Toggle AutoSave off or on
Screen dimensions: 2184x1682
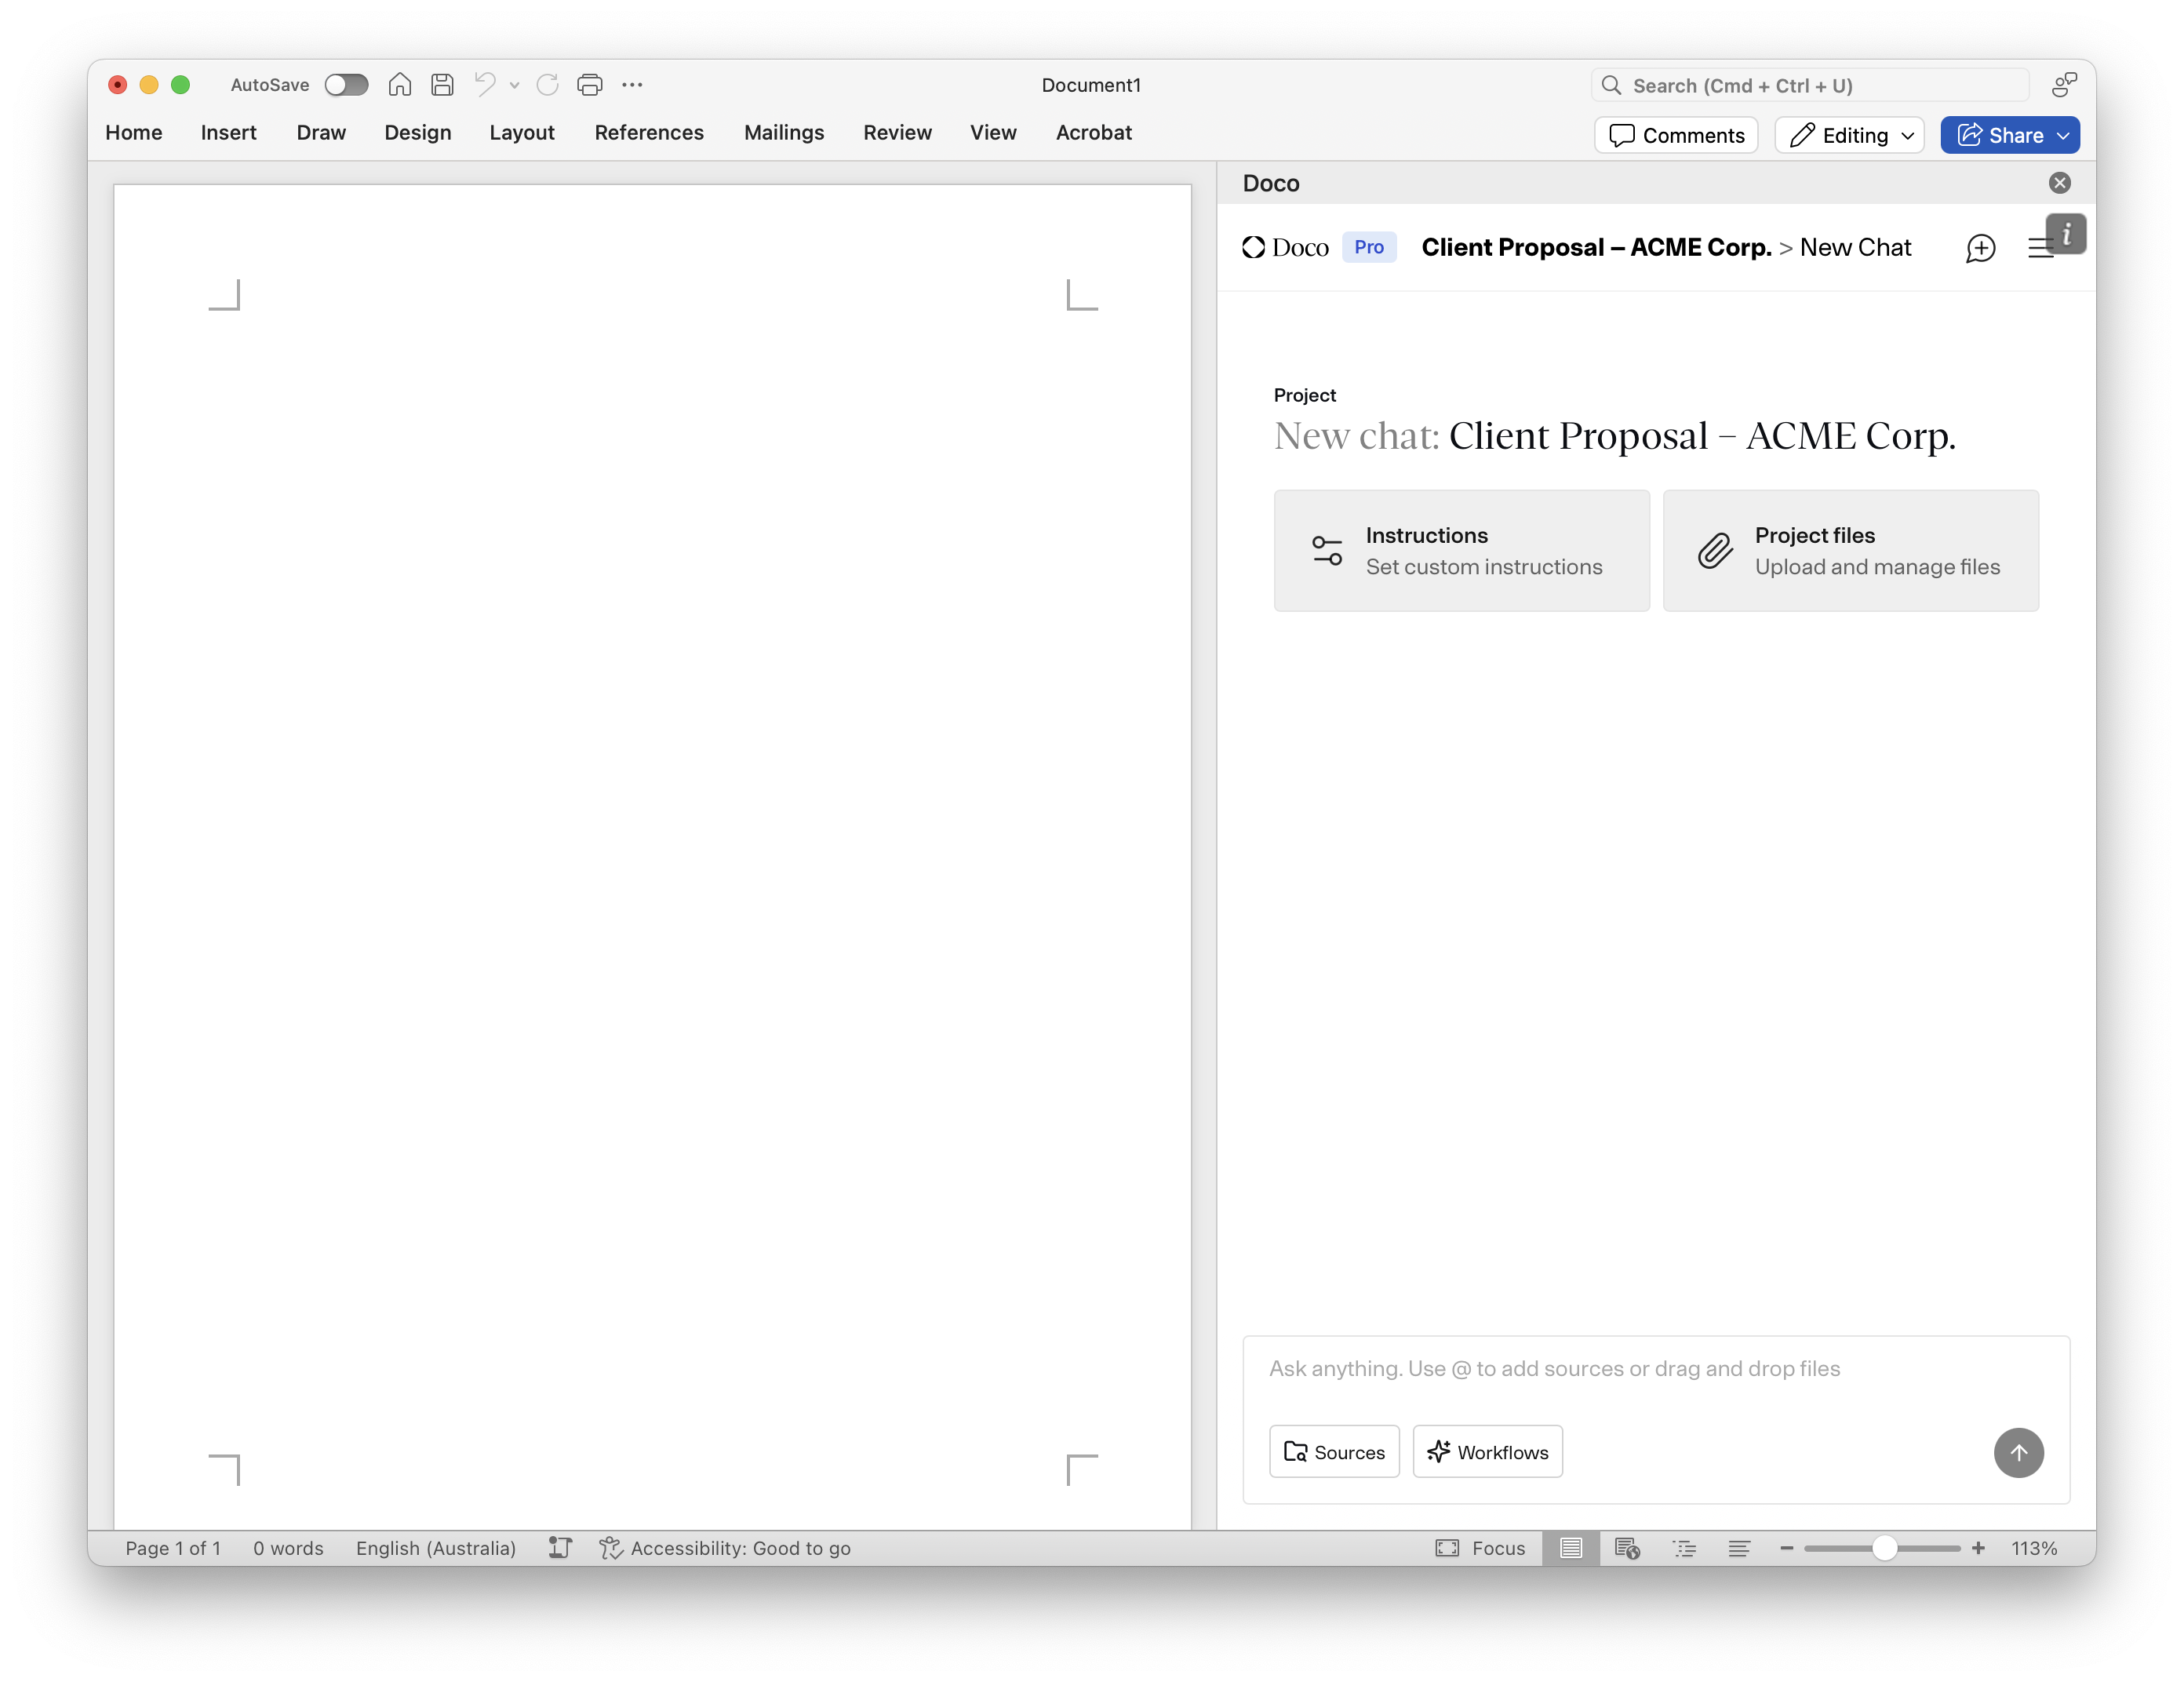tap(347, 85)
